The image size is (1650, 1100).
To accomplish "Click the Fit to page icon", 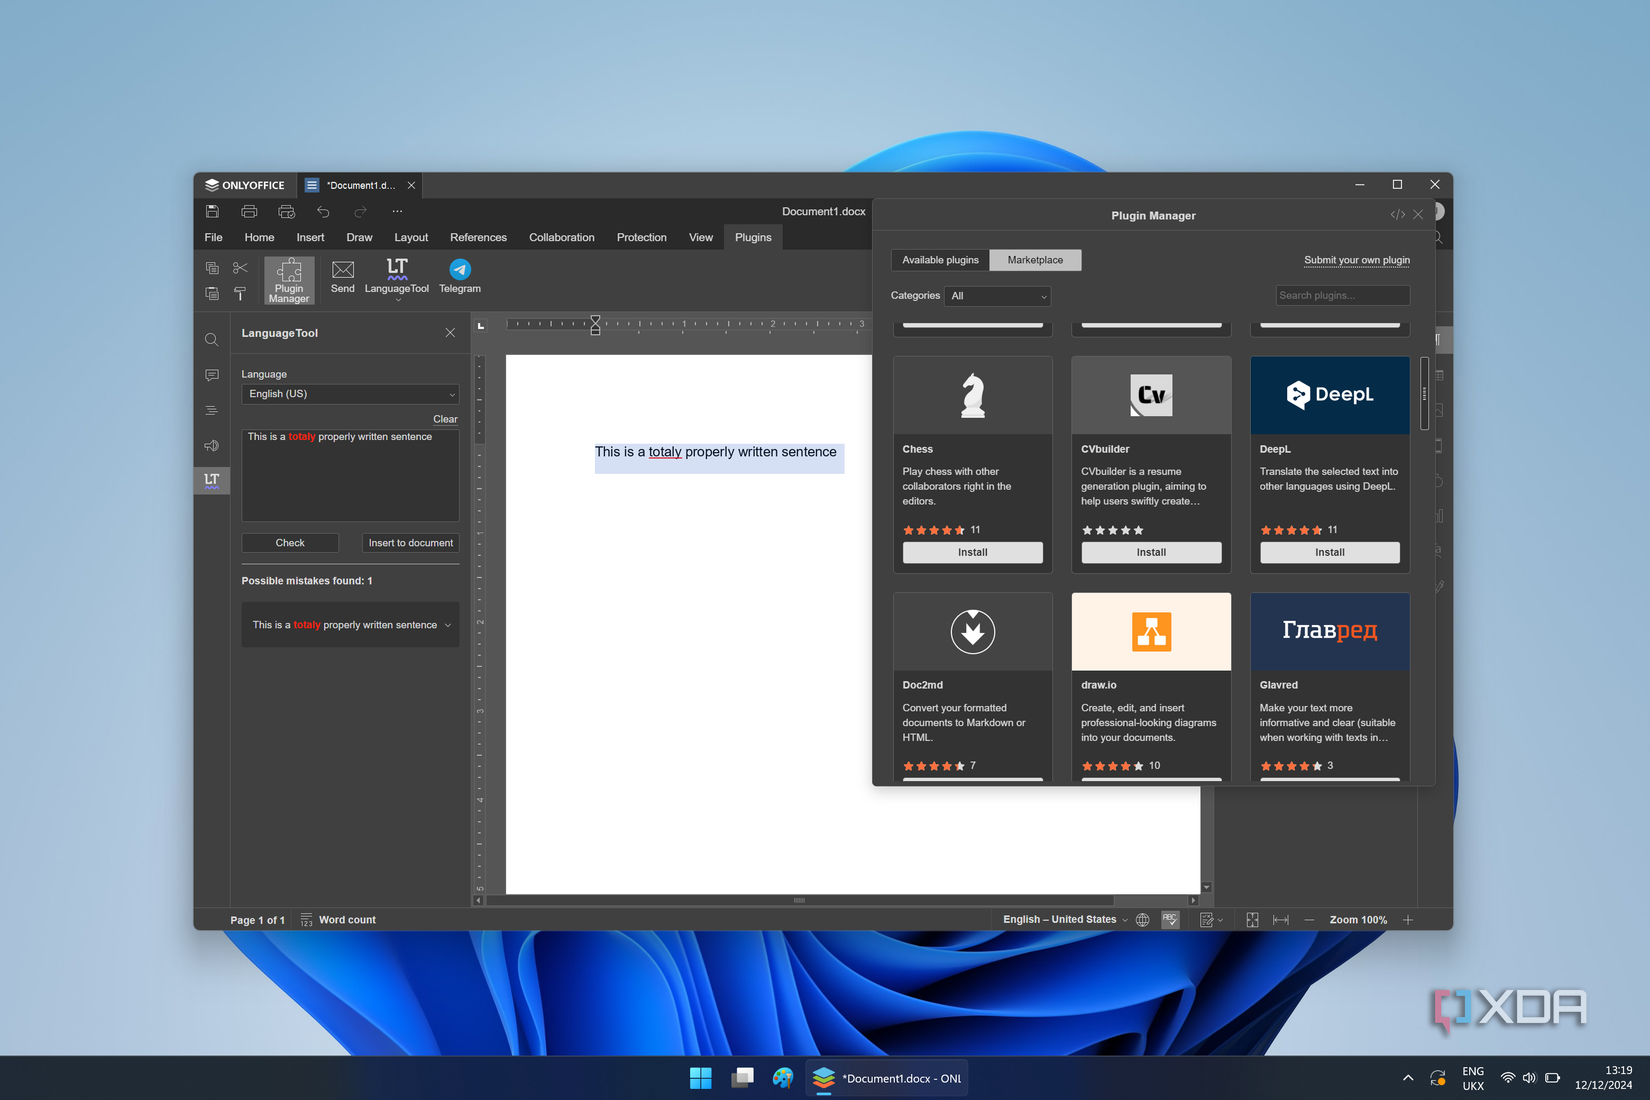I will tap(1252, 920).
